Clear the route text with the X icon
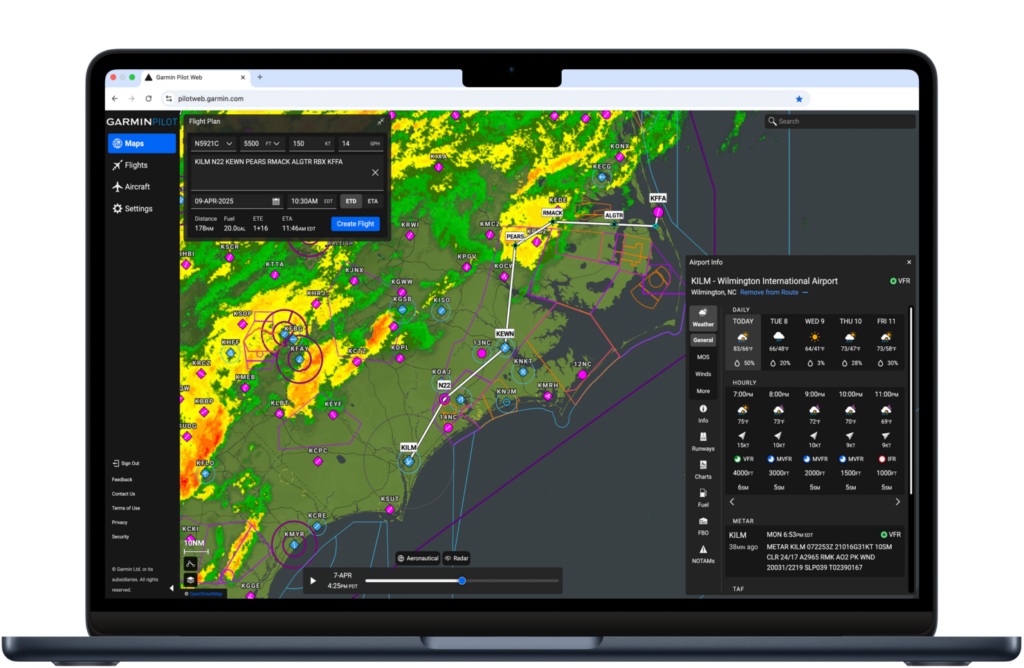Image resolution: width=1024 pixels, height=668 pixels. tap(375, 172)
